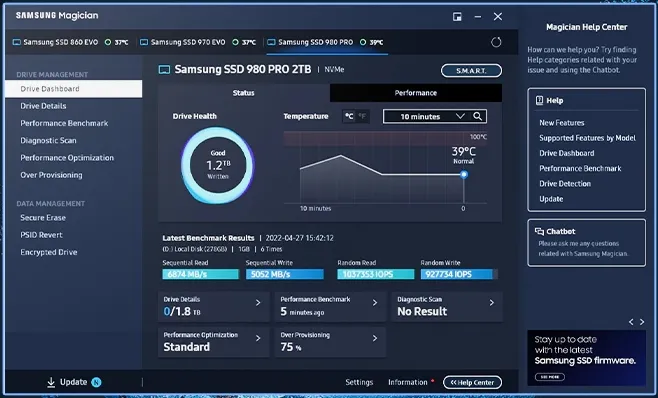This screenshot has width=658, height=398.
Task: Click the Random Read IOPS bar
Action: [x=376, y=274]
